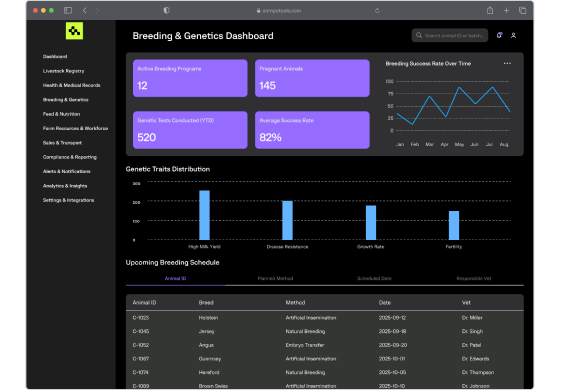Open the notifications bell icon
Screen dimensions: 561x390
tap(499, 35)
